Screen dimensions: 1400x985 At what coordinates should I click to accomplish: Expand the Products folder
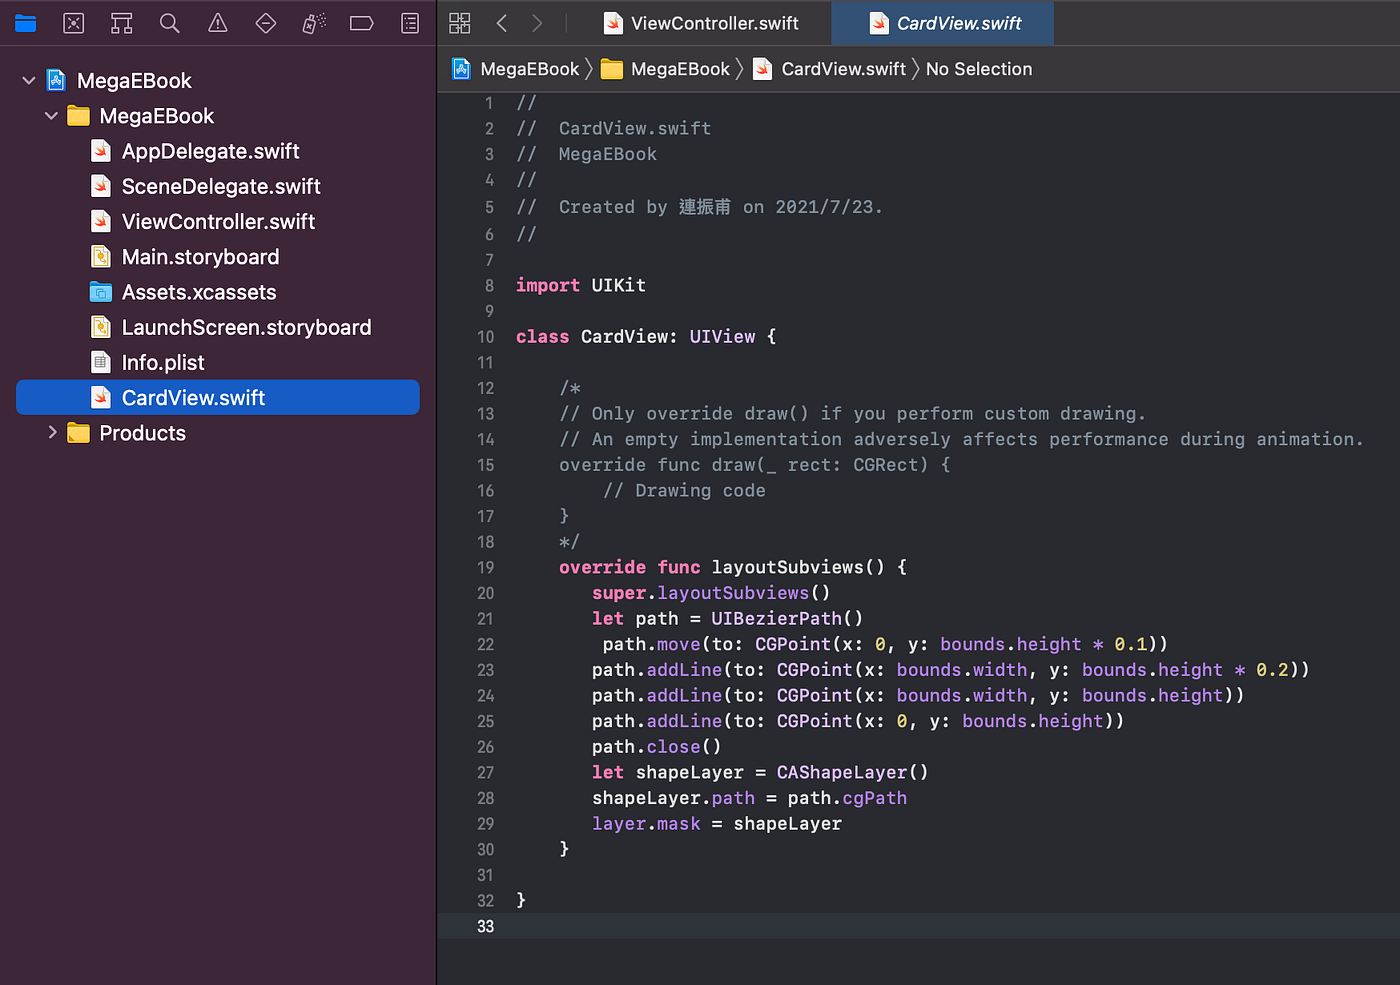click(51, 433)
